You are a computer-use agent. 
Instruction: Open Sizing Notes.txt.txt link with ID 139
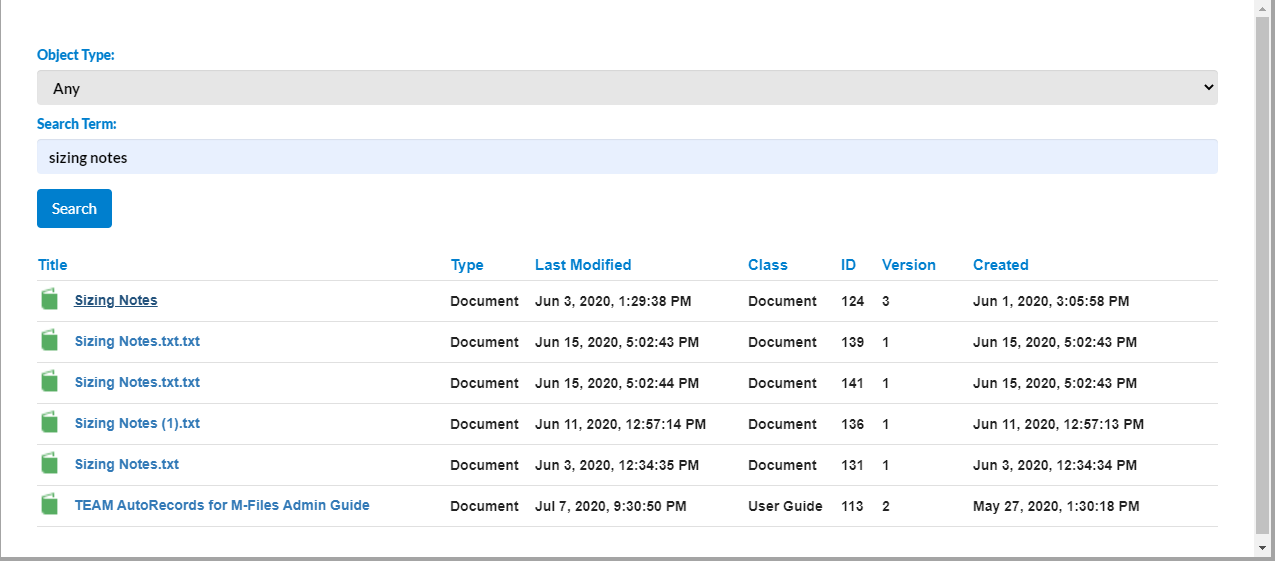pos(137,341)
